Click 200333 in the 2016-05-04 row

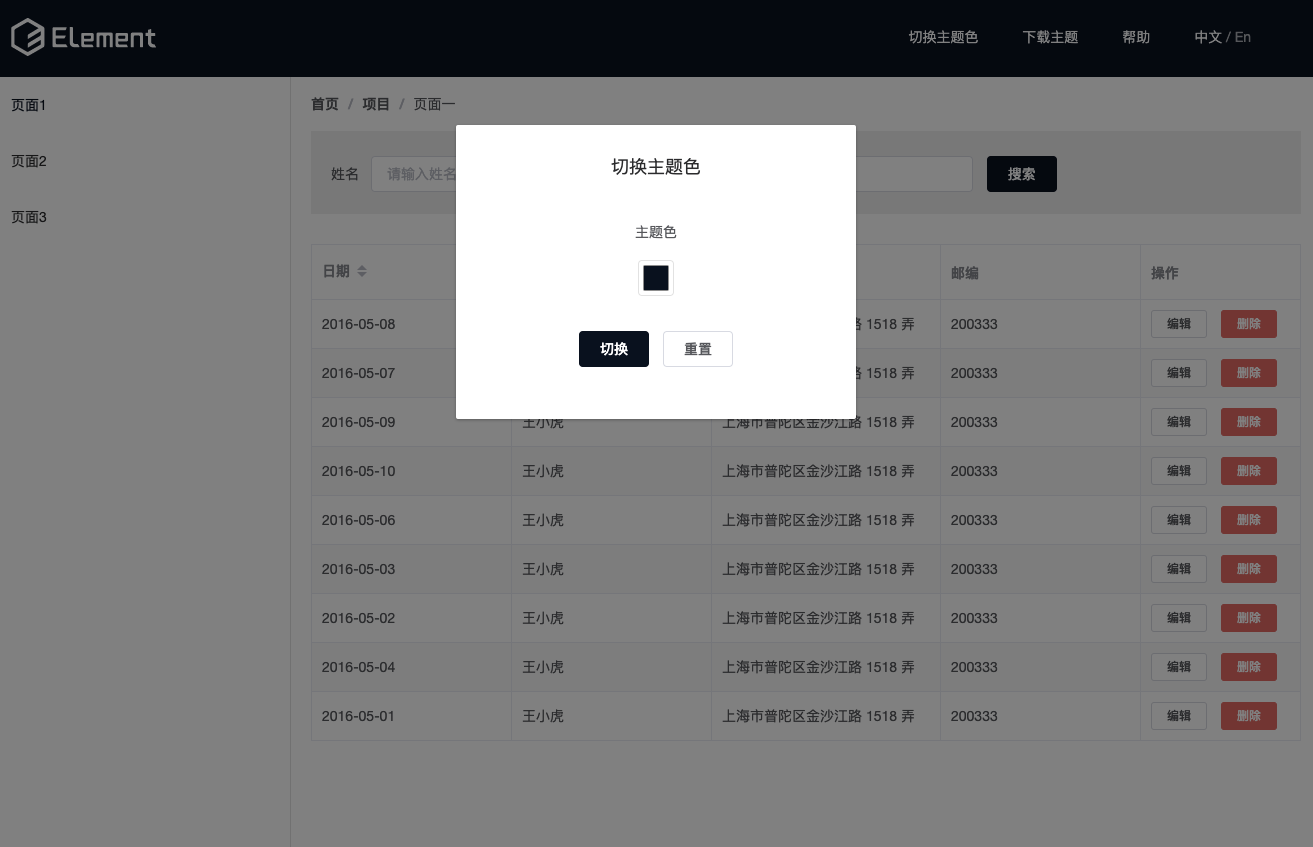(x=974, y=667)
